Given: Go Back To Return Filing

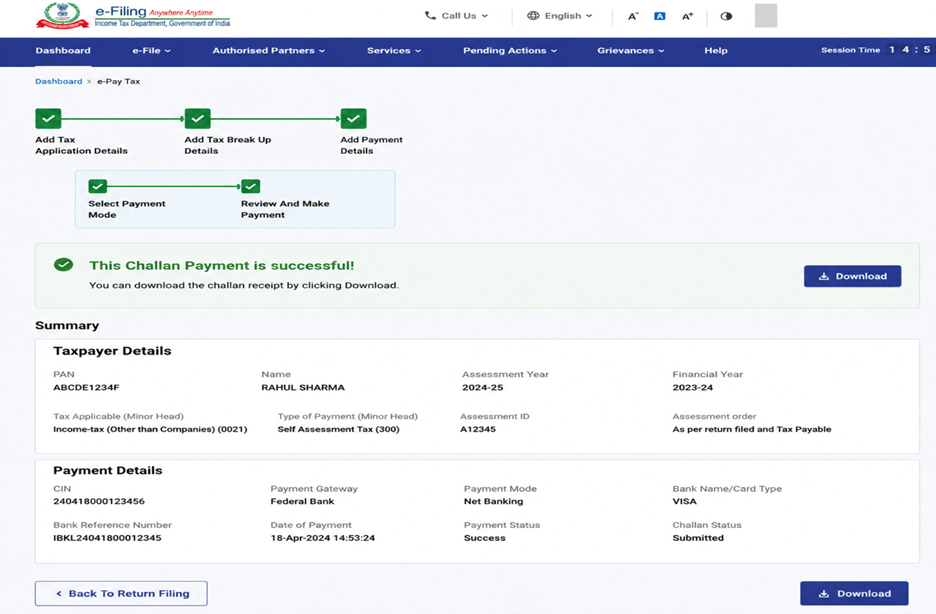Looking at the screenshot, I should pos(121,594).
